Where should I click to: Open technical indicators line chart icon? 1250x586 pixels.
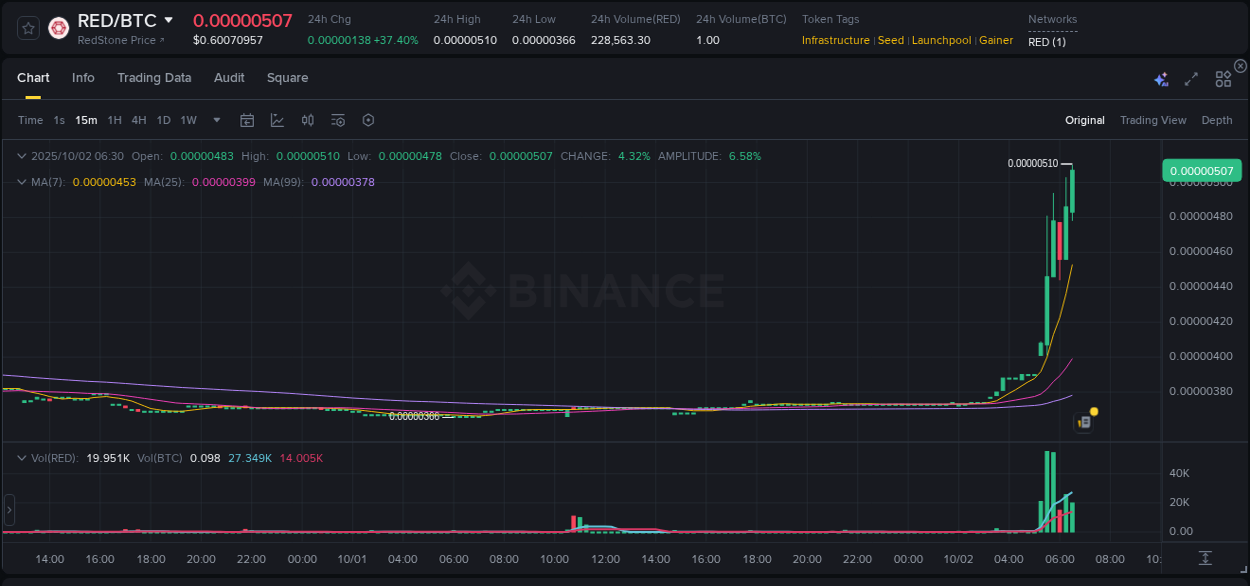277,120
